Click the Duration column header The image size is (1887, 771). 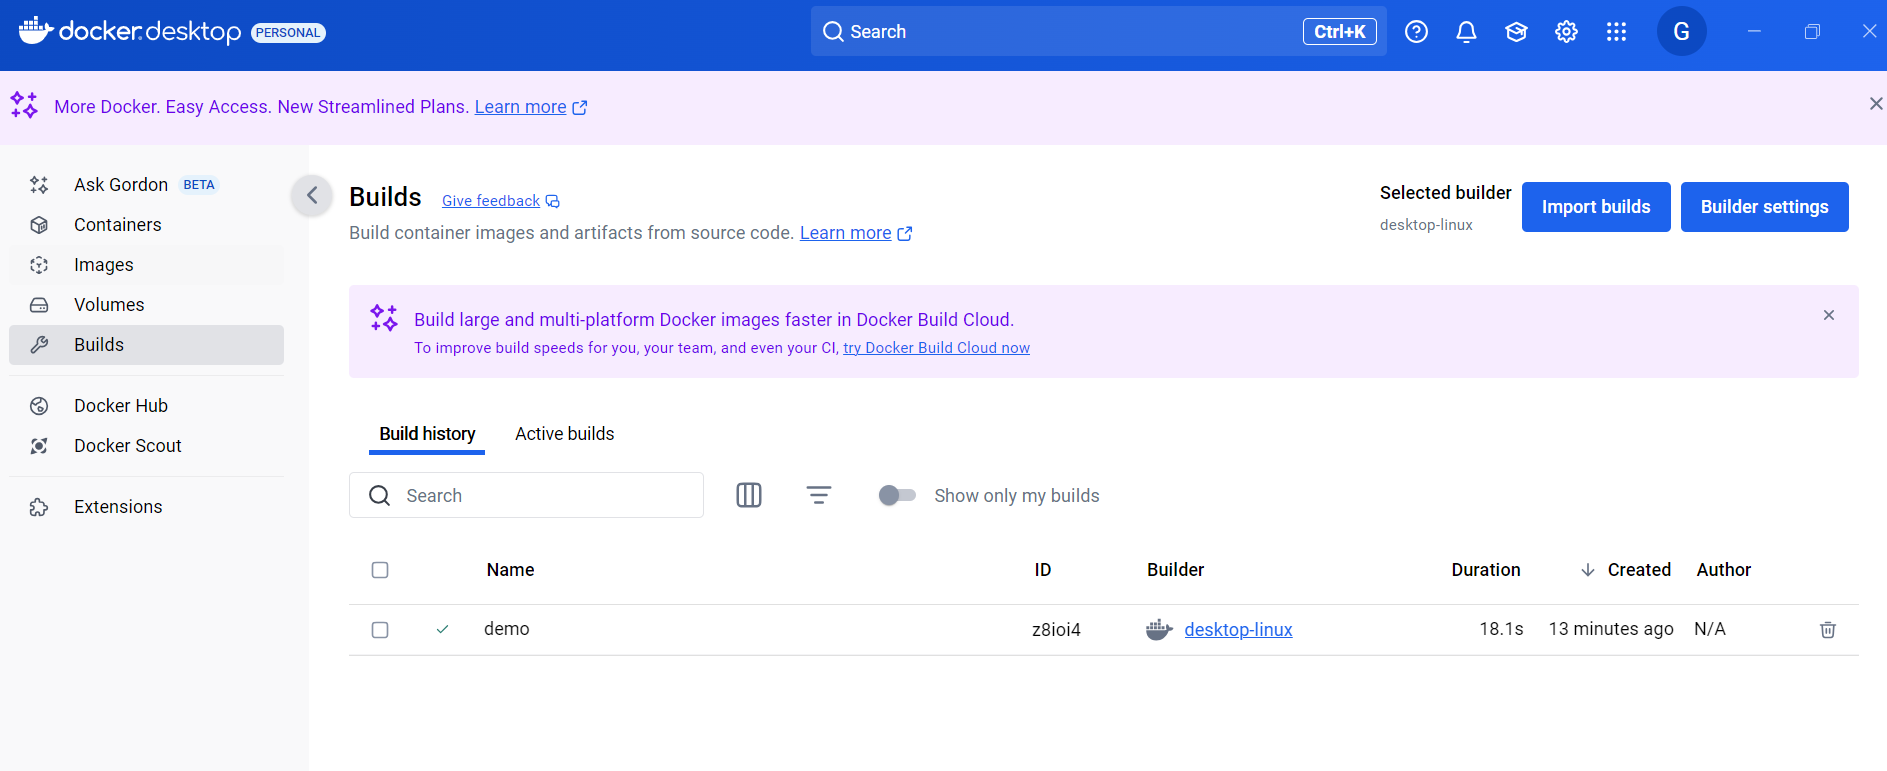coord(1486,570)
